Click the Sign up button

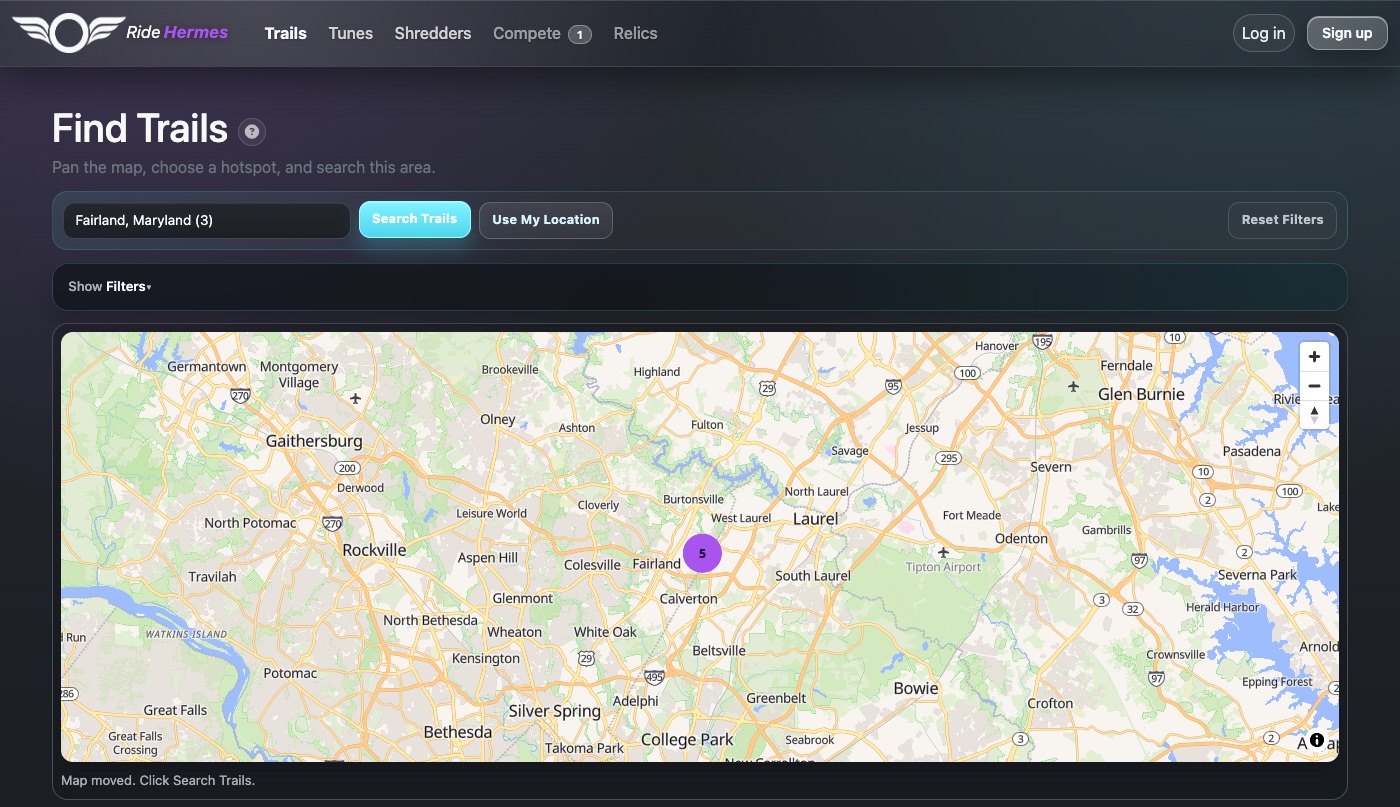[x=1347, y=33]
